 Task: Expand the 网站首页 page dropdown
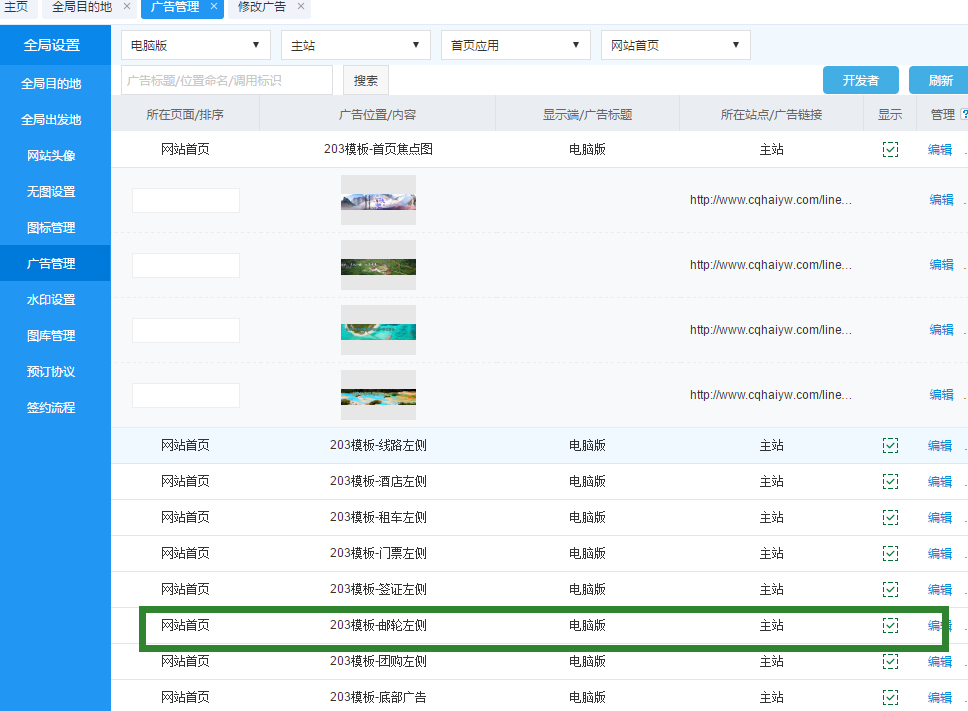tap(676, 45)
